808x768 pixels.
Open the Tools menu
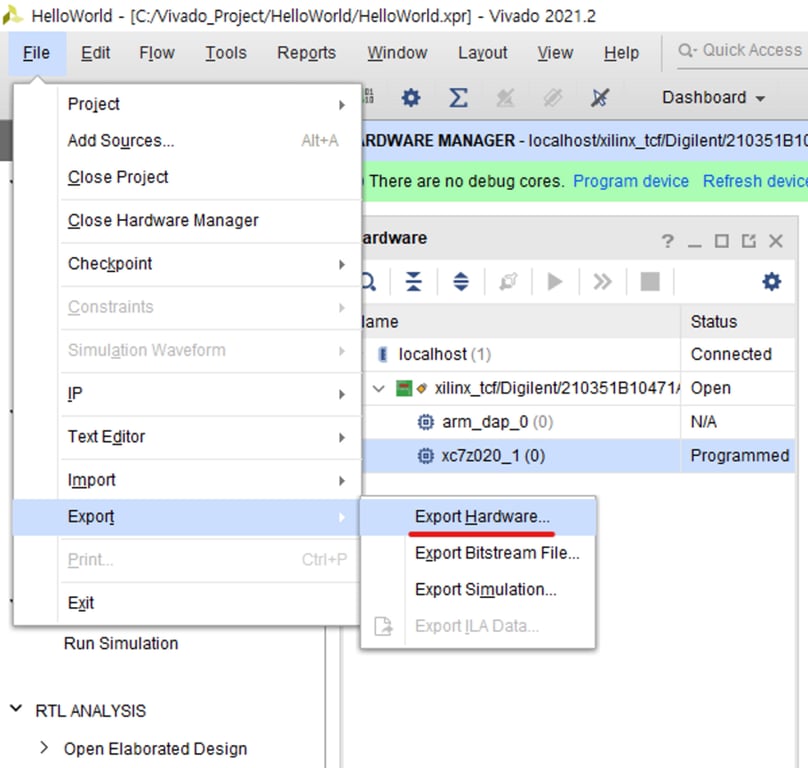(x=226, y=53)
